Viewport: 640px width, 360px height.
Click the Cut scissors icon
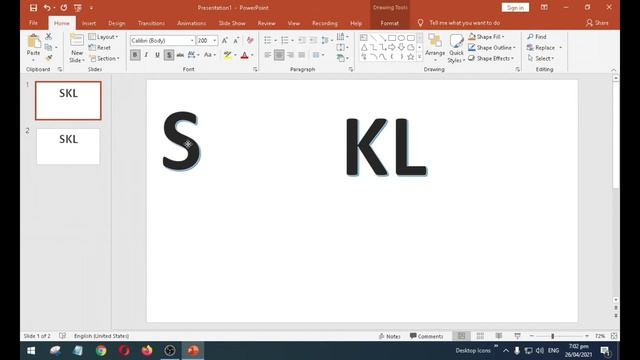click(49, 36)
